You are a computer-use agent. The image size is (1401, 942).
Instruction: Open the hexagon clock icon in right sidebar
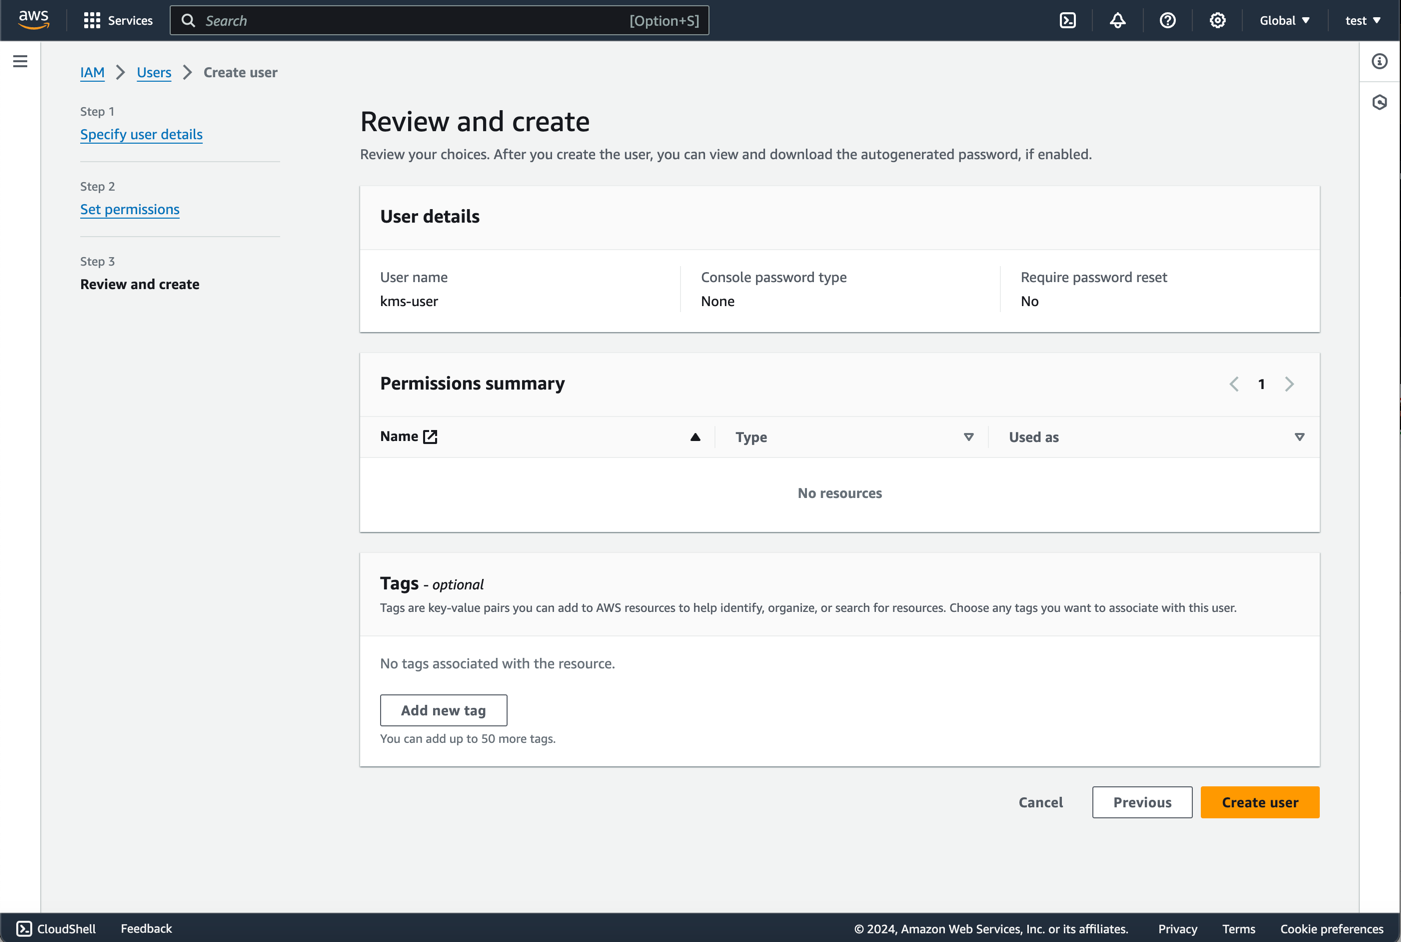click(1380, 102)
